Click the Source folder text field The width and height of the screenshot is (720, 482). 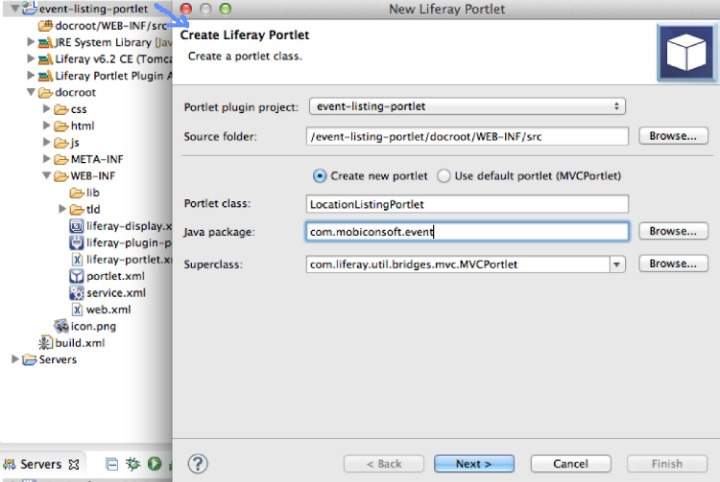pyautogui.click(x=467, y=136)
